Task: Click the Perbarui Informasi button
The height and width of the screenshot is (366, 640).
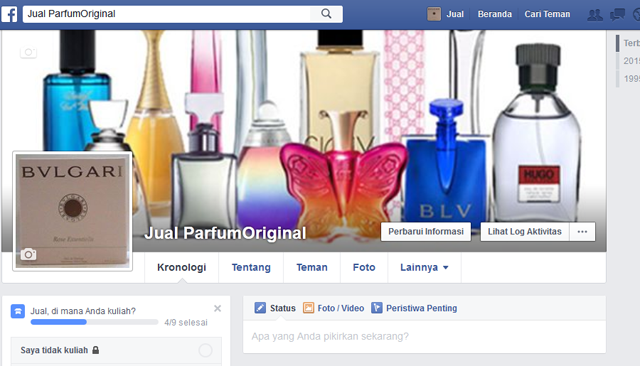Action: 426,231
